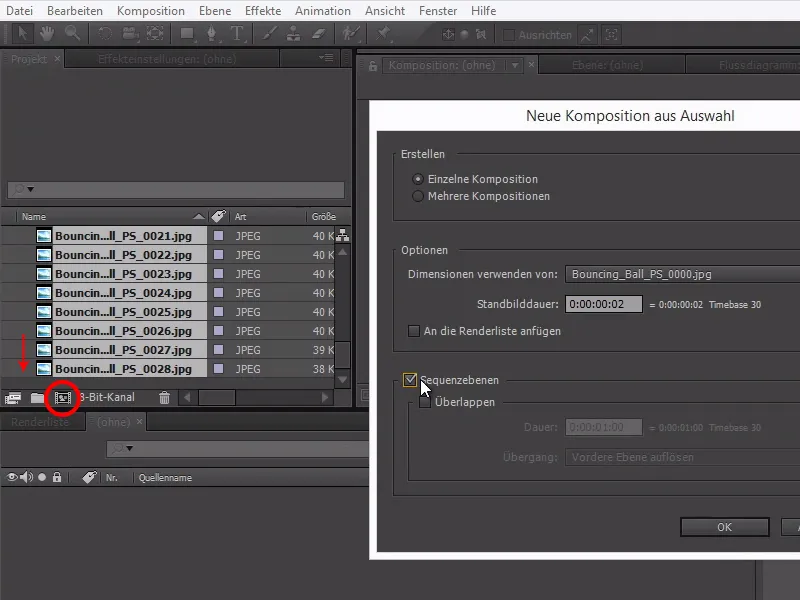The width and height of the screenshot is (800, 600).
Task: Open Dimensionen verwenden von dropdown
Action: point(682,274)
